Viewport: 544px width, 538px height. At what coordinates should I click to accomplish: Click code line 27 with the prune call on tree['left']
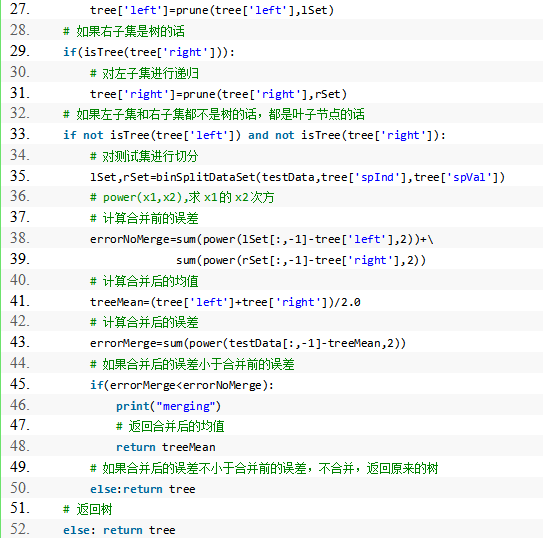[x=212, y=10]
